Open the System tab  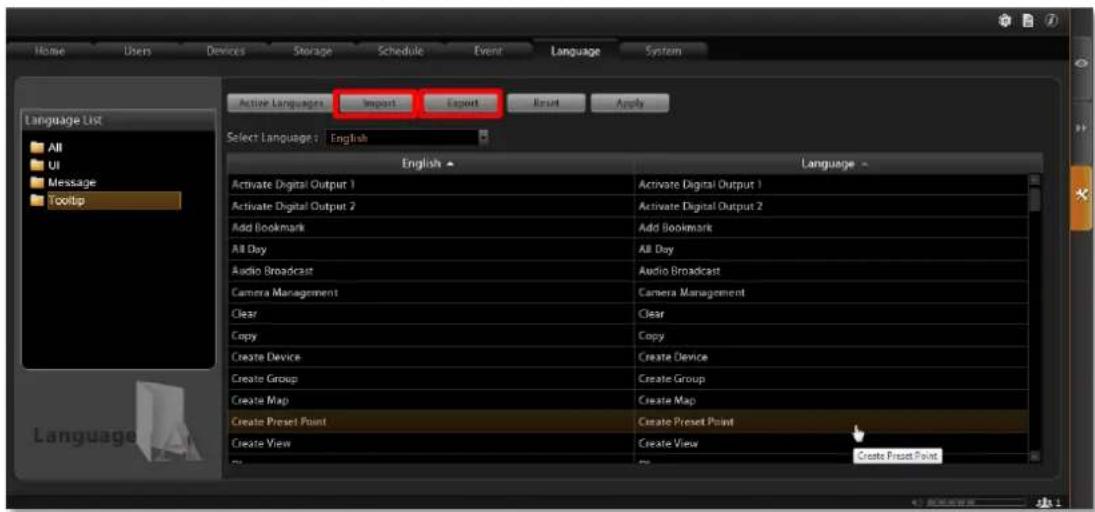pyautogui.click(x=663, y=51)
